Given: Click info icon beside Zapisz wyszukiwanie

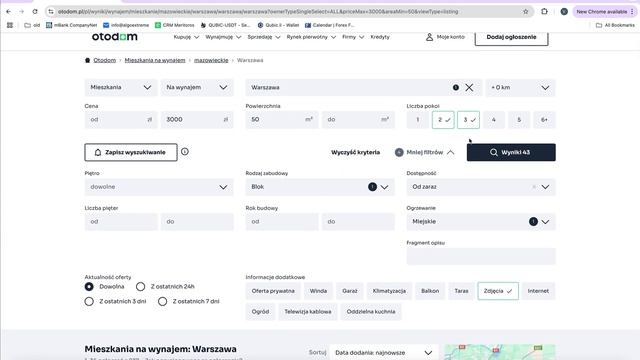Looking at the screenshot, I should (x=185, y=151).
